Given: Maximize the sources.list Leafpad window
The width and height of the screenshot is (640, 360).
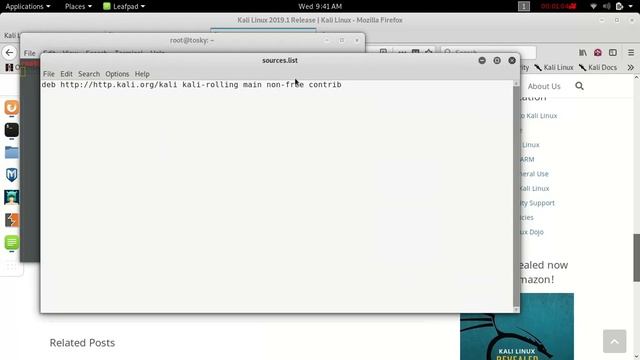Looking at the screenshot, I should (497, 60).
